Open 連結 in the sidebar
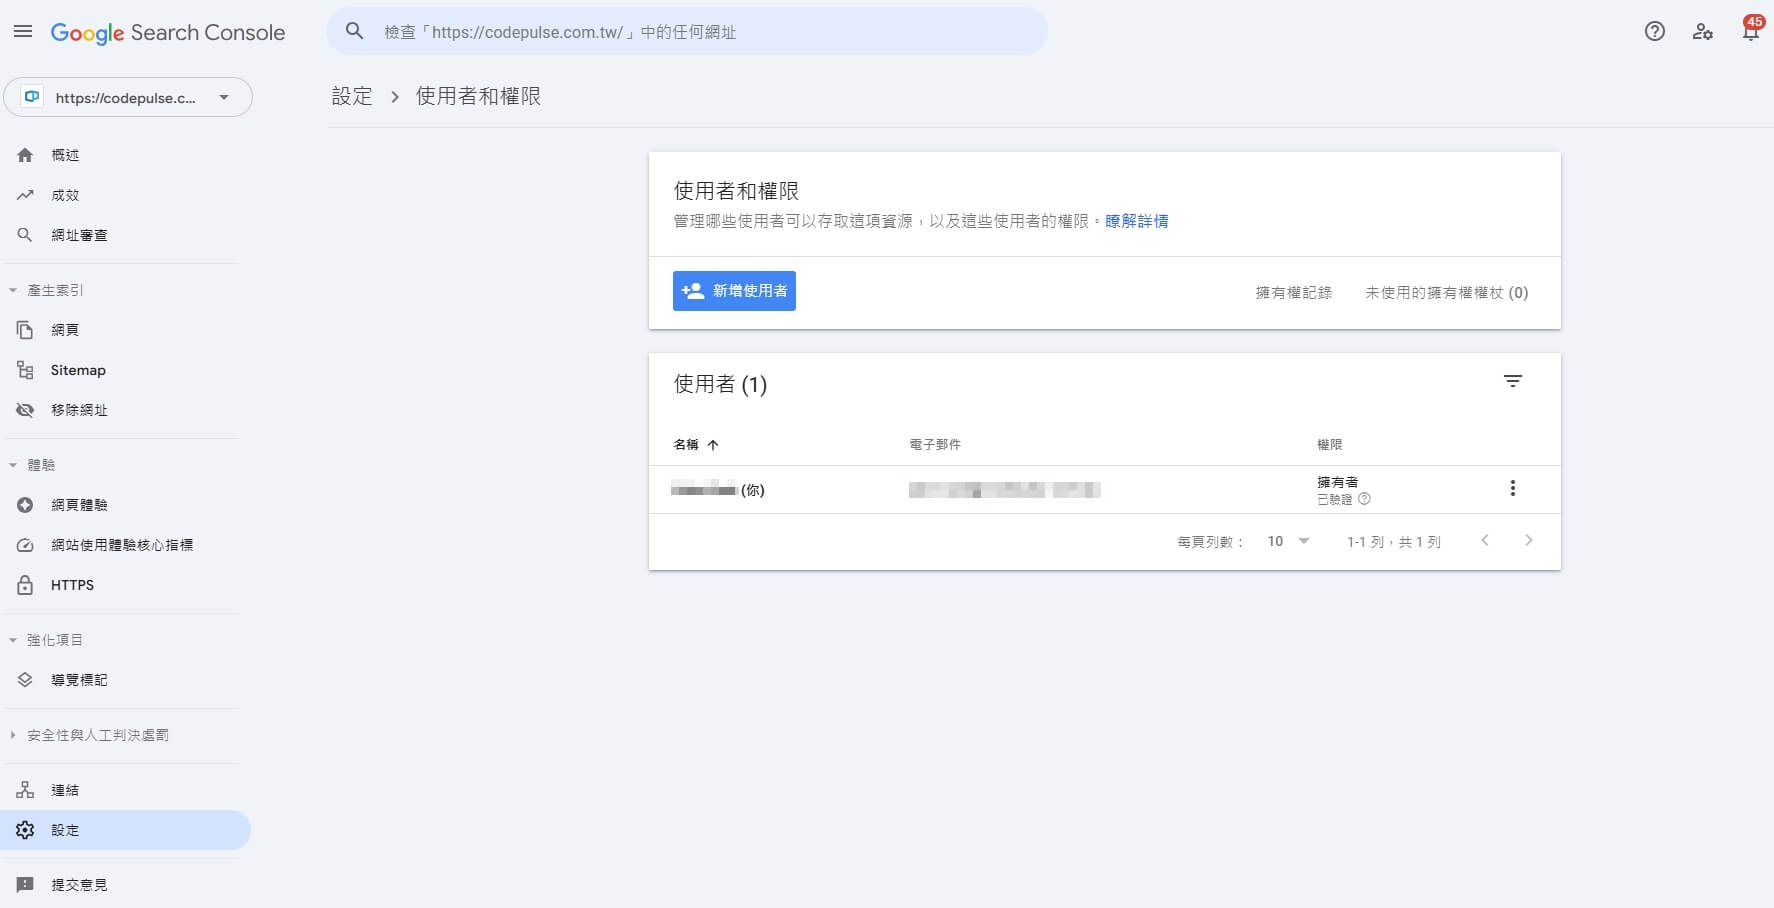This screenshot has height=908, width=1774. 65,790
